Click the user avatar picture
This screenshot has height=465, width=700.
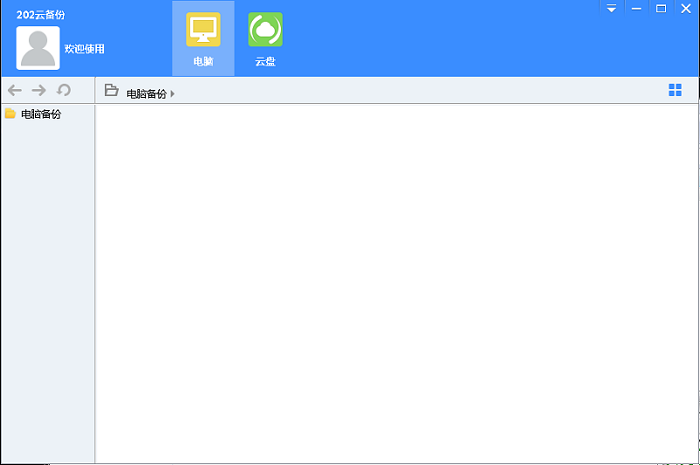(38, 48)
